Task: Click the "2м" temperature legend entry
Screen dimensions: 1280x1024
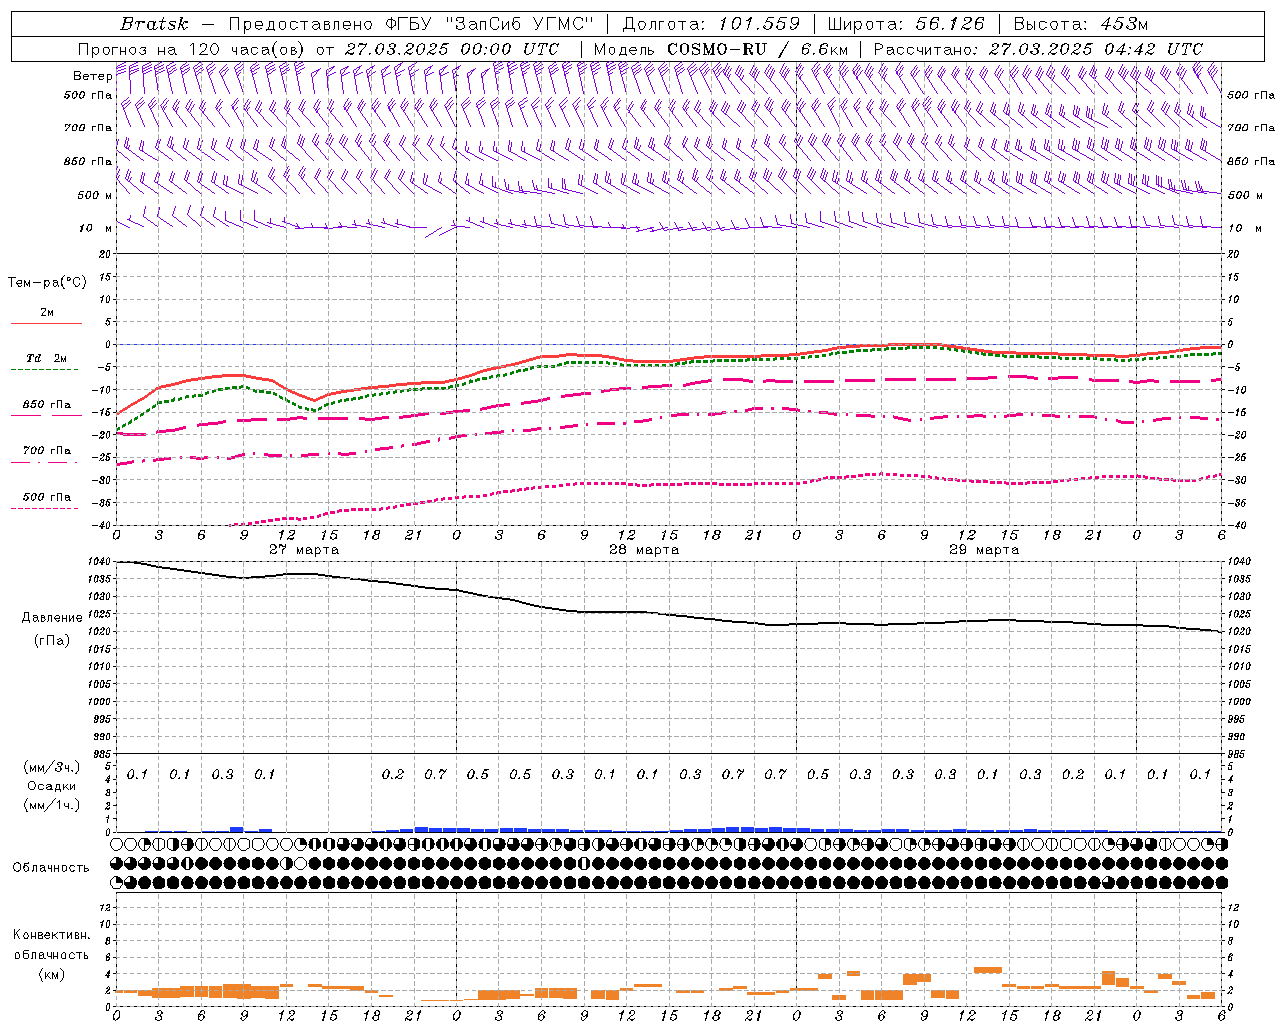Action: point(47,313)
